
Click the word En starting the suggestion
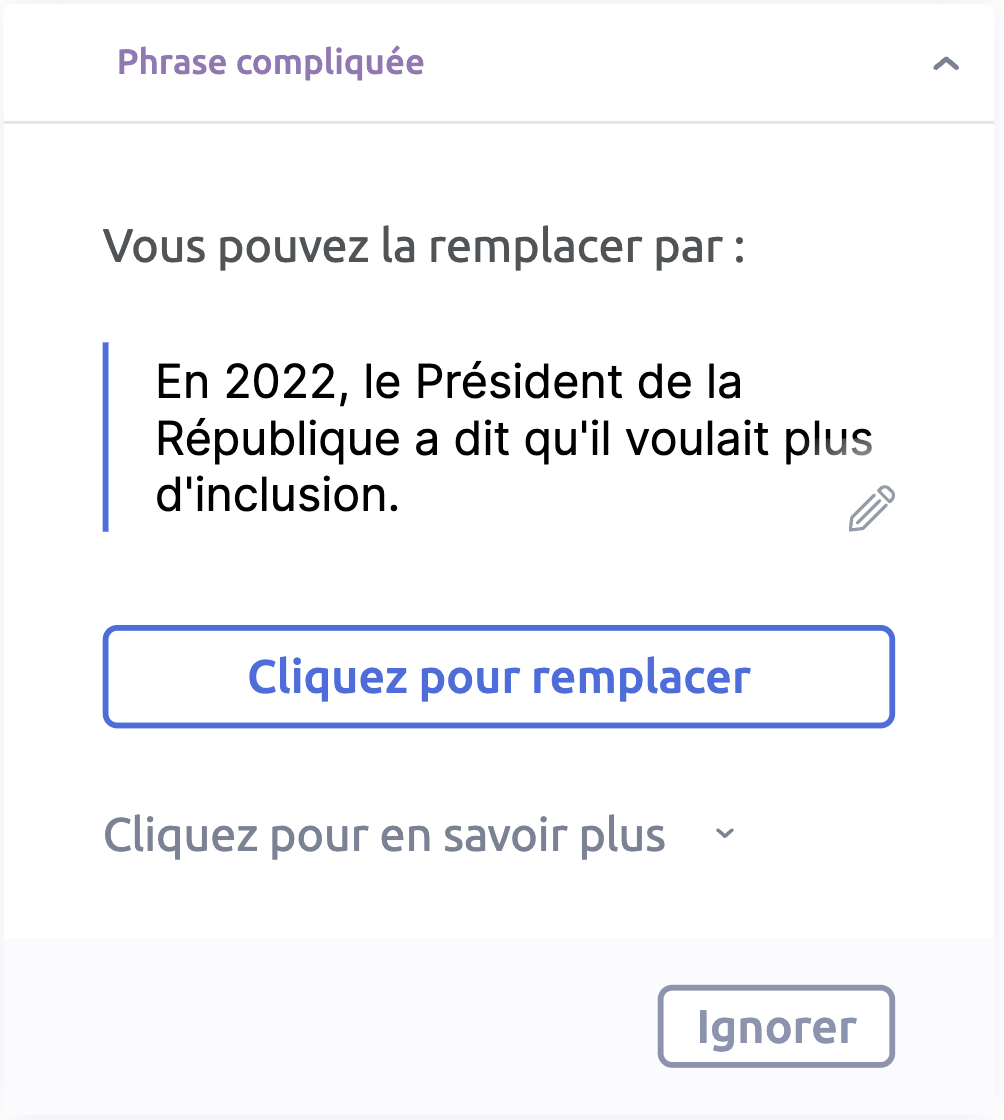coord(184,381)
